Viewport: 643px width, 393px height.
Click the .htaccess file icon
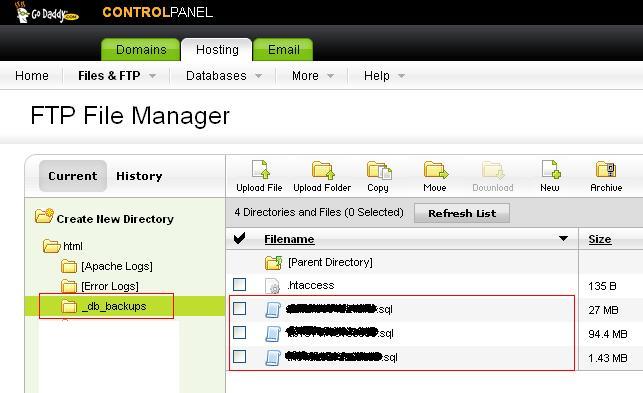pos(272,286)
